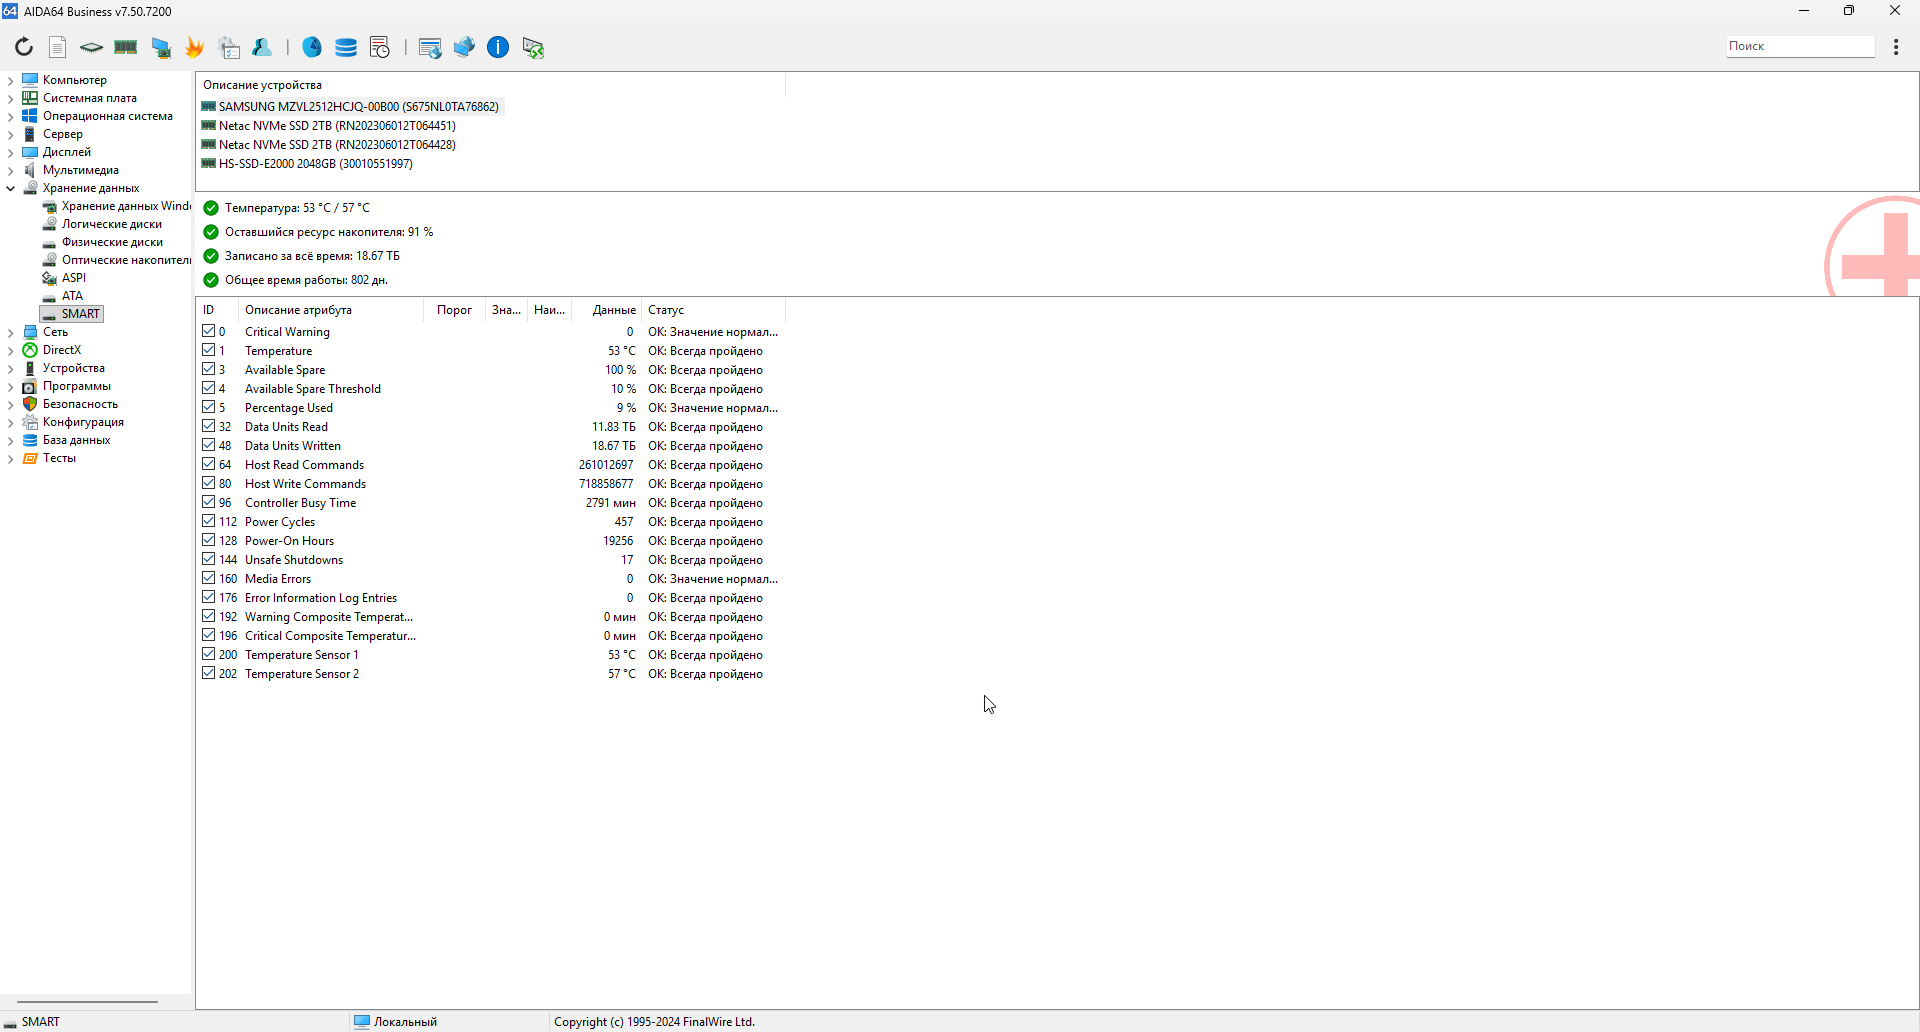Viewport: 1920px width, 1032px height.
Task: Click the Описание устройства list header
Action: pyautogui.click(x=491, y=85)
